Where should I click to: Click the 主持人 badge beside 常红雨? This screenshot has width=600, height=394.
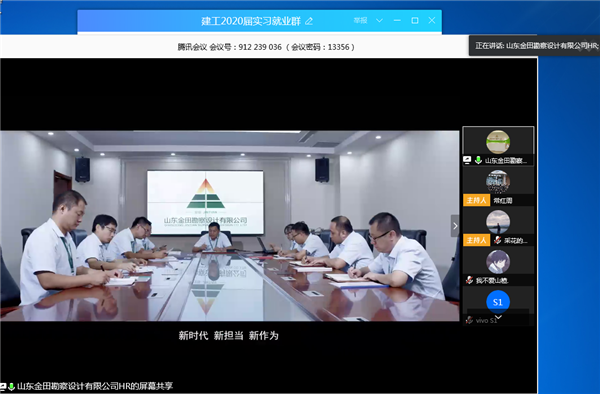tap(476, 200)
